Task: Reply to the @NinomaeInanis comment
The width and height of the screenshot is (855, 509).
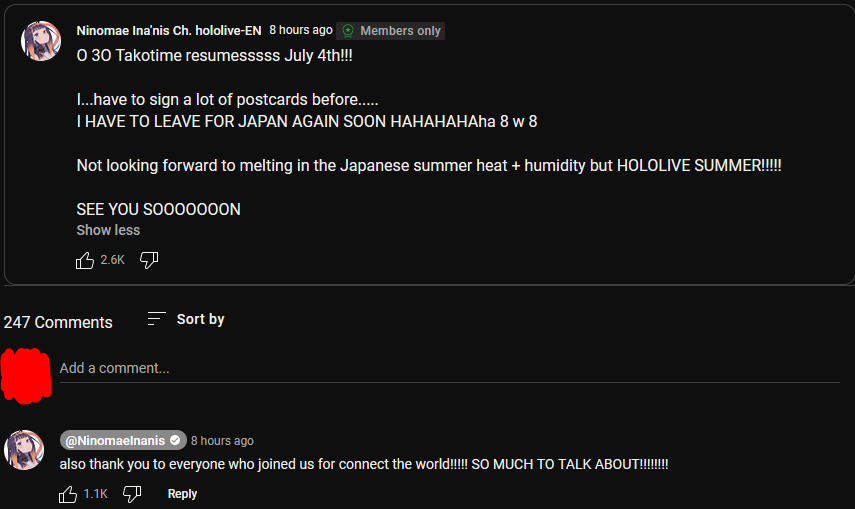Action: point(182,494)
